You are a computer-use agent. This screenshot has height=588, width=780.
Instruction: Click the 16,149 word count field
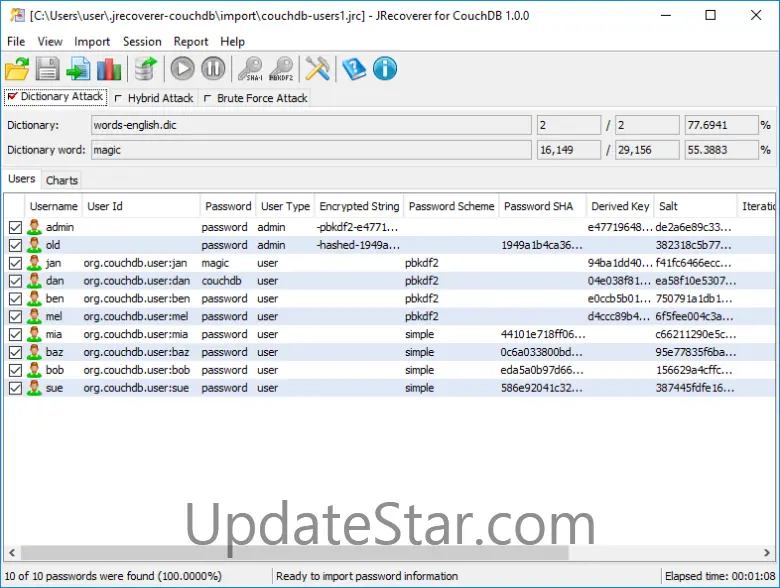coord(569,150)
